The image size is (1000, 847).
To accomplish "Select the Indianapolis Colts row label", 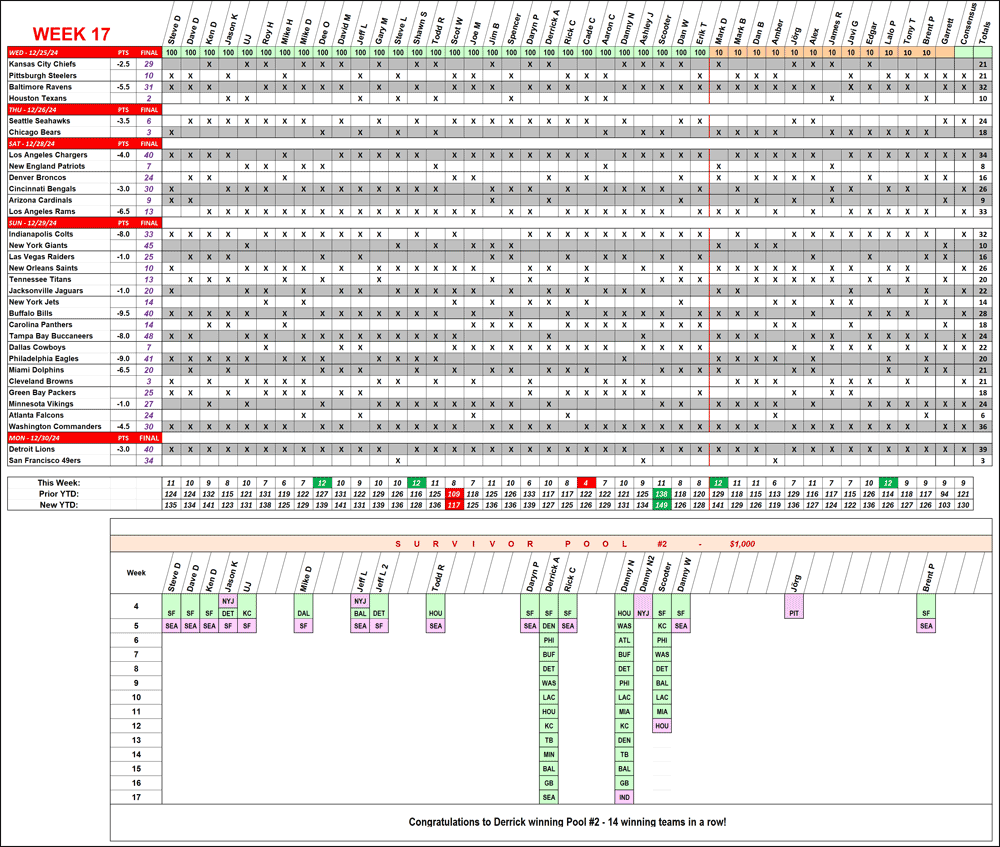I will [x=41, y=234].
